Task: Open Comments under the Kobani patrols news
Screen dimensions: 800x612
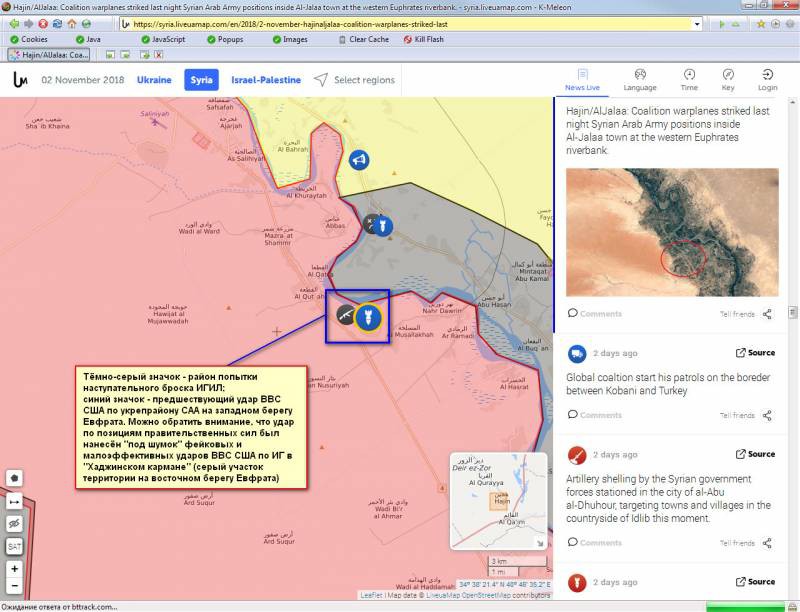Action: tap(595, 415)
